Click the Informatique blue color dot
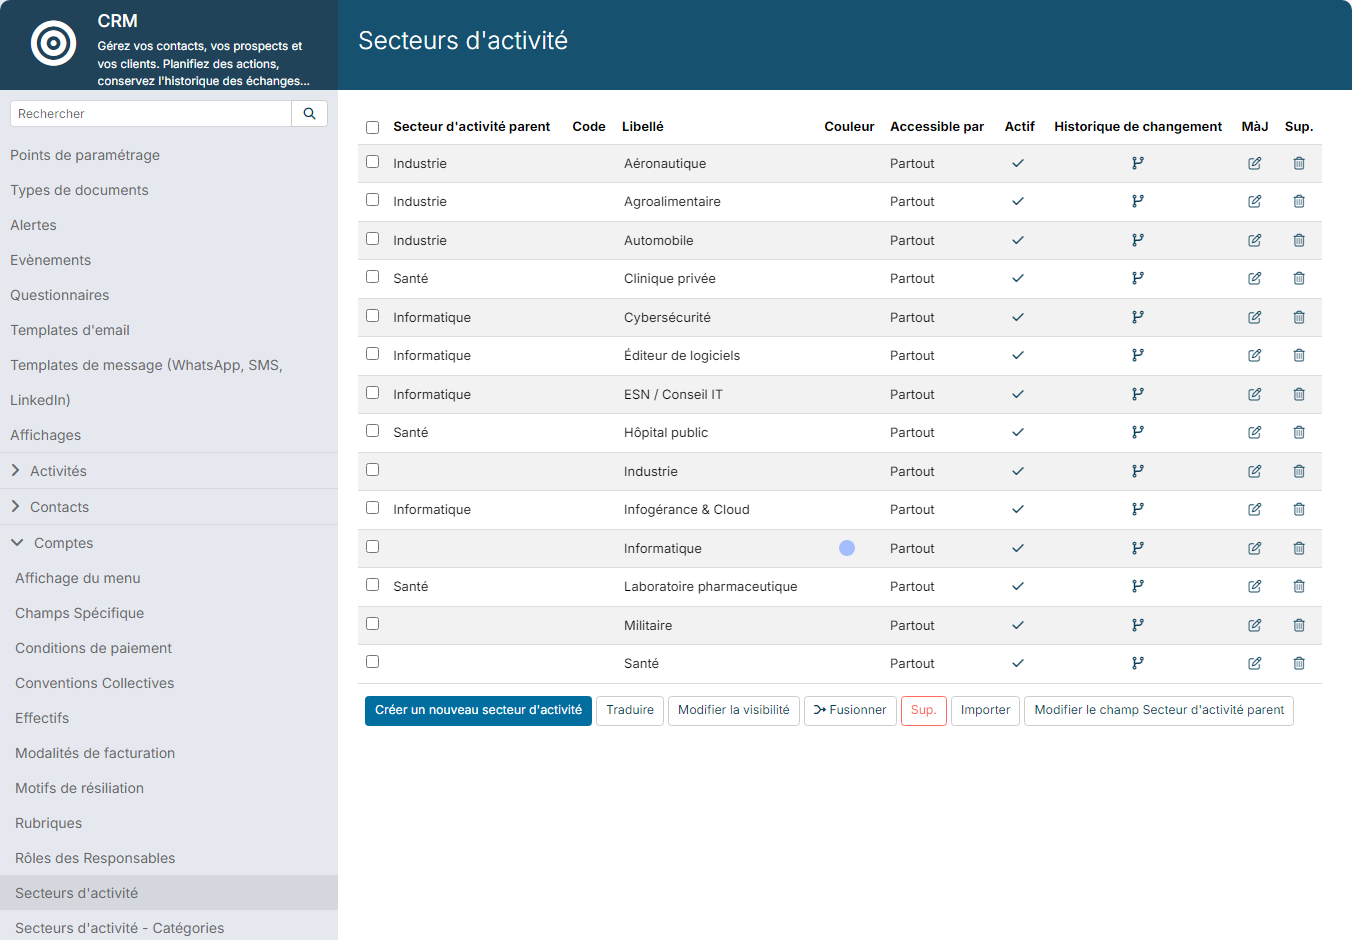 pyautogui.click(x=847, y=548)
